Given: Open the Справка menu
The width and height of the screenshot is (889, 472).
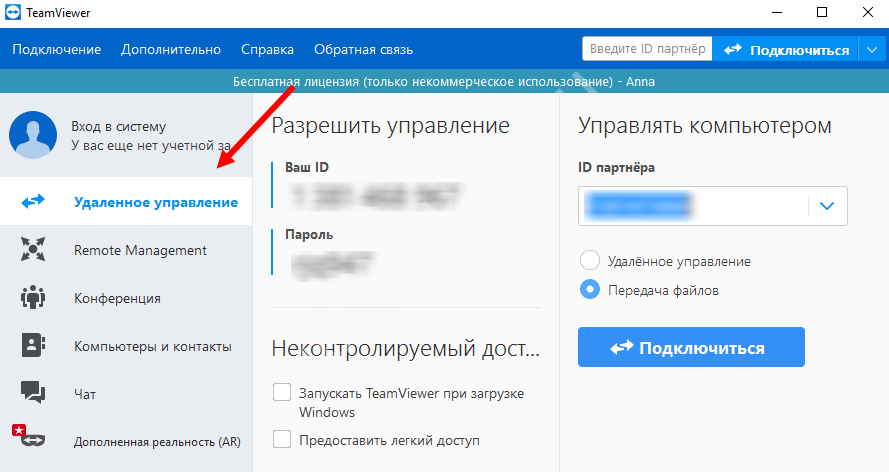Looking at the screenshot, I should [267, 49].
